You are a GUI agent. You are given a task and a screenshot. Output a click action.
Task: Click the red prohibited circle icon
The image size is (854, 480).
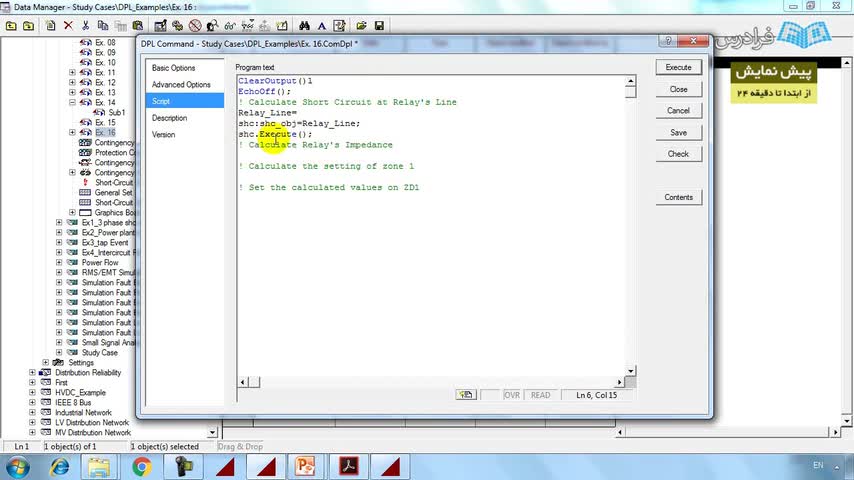[195, 26]
